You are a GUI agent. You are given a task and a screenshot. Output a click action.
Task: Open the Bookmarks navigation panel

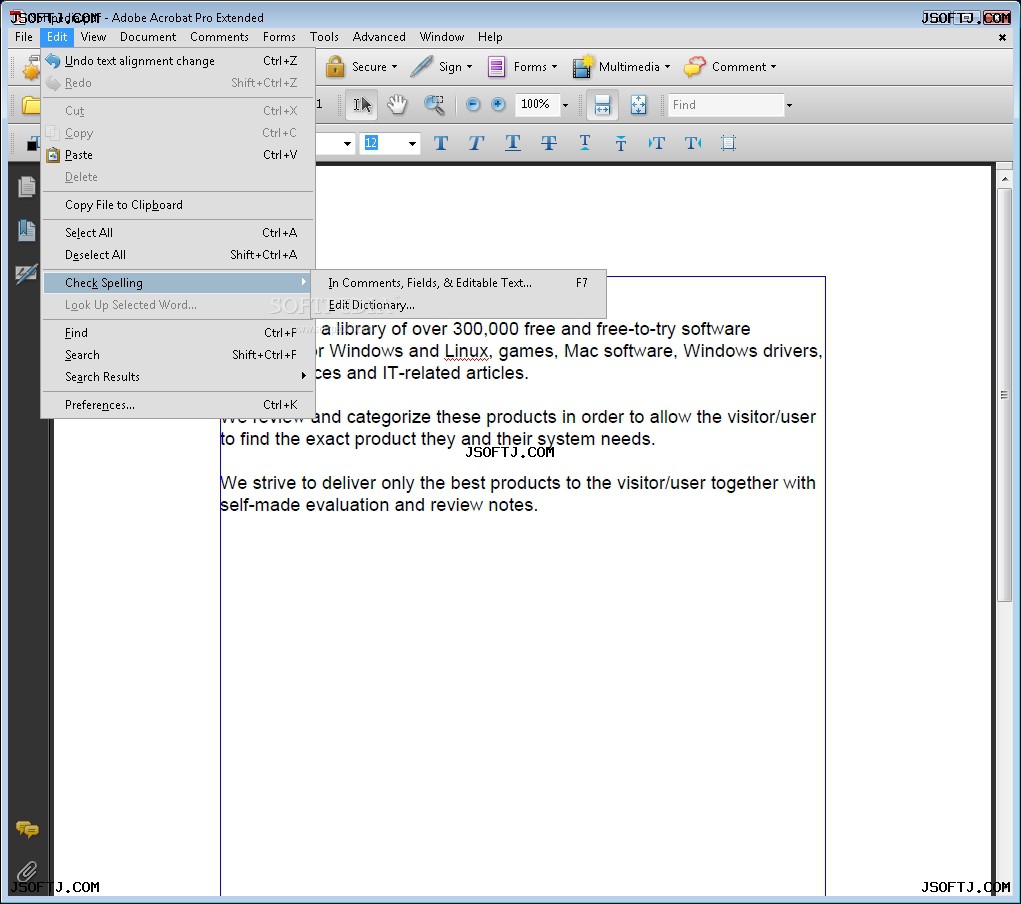(27, 231)
